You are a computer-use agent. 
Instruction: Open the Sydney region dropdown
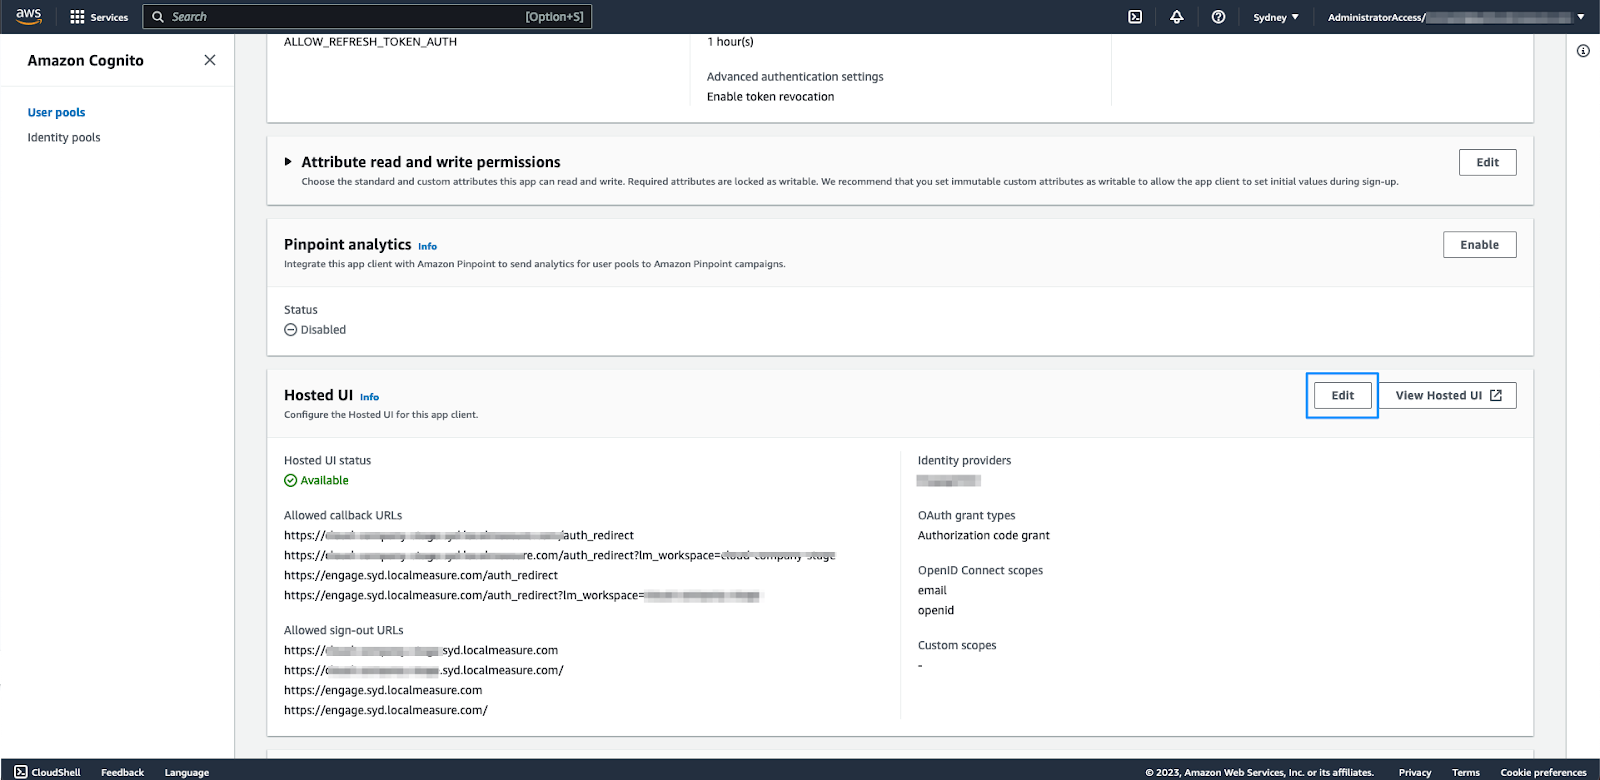tap(1276, 17)
